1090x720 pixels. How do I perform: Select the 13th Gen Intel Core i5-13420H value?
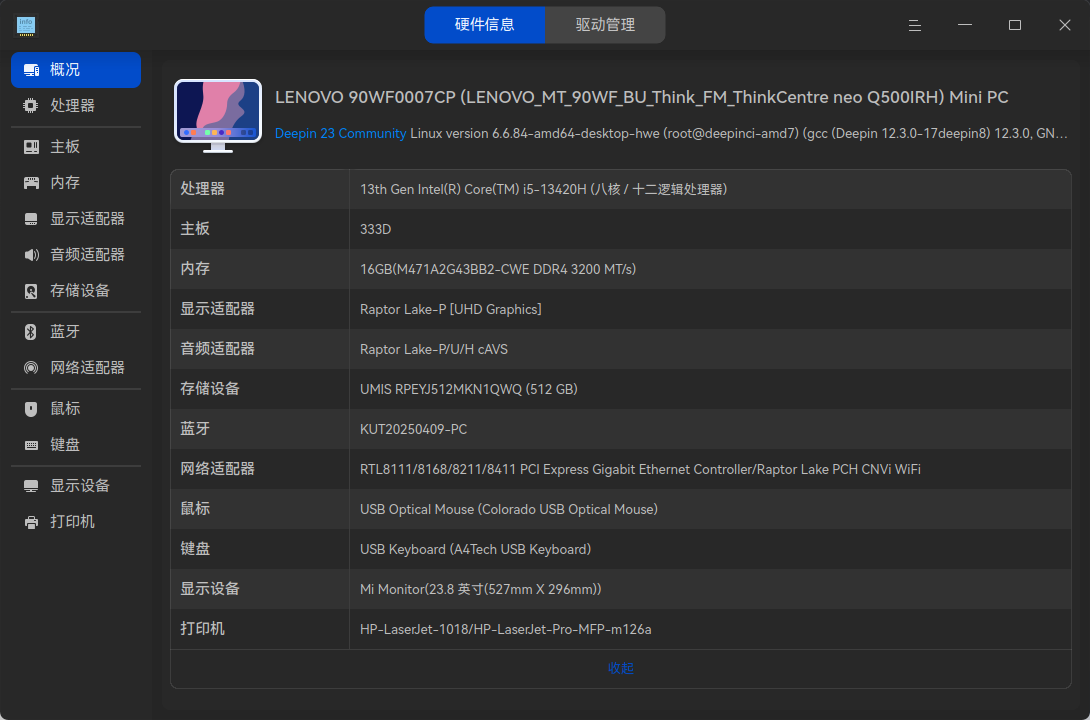[544, 190]
